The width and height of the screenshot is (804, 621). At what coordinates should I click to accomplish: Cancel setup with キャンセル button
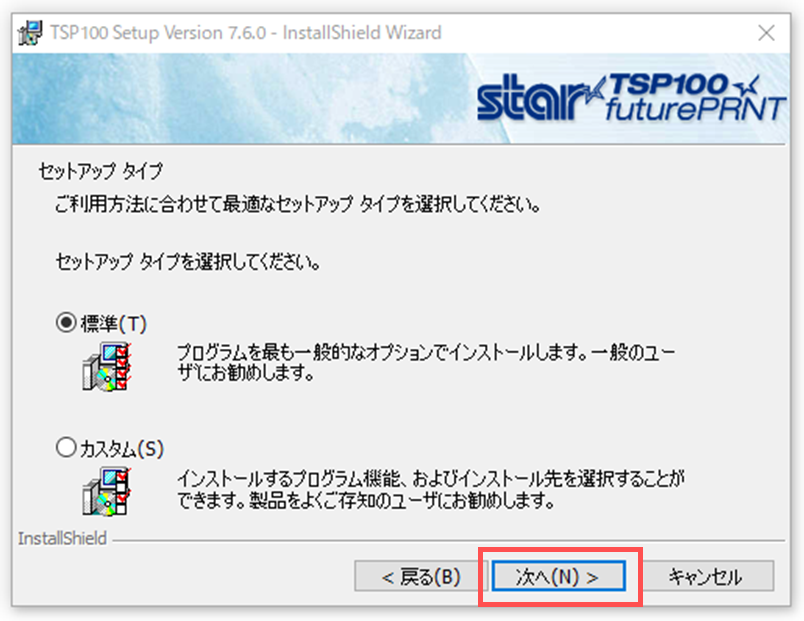(x=706, y=576)
